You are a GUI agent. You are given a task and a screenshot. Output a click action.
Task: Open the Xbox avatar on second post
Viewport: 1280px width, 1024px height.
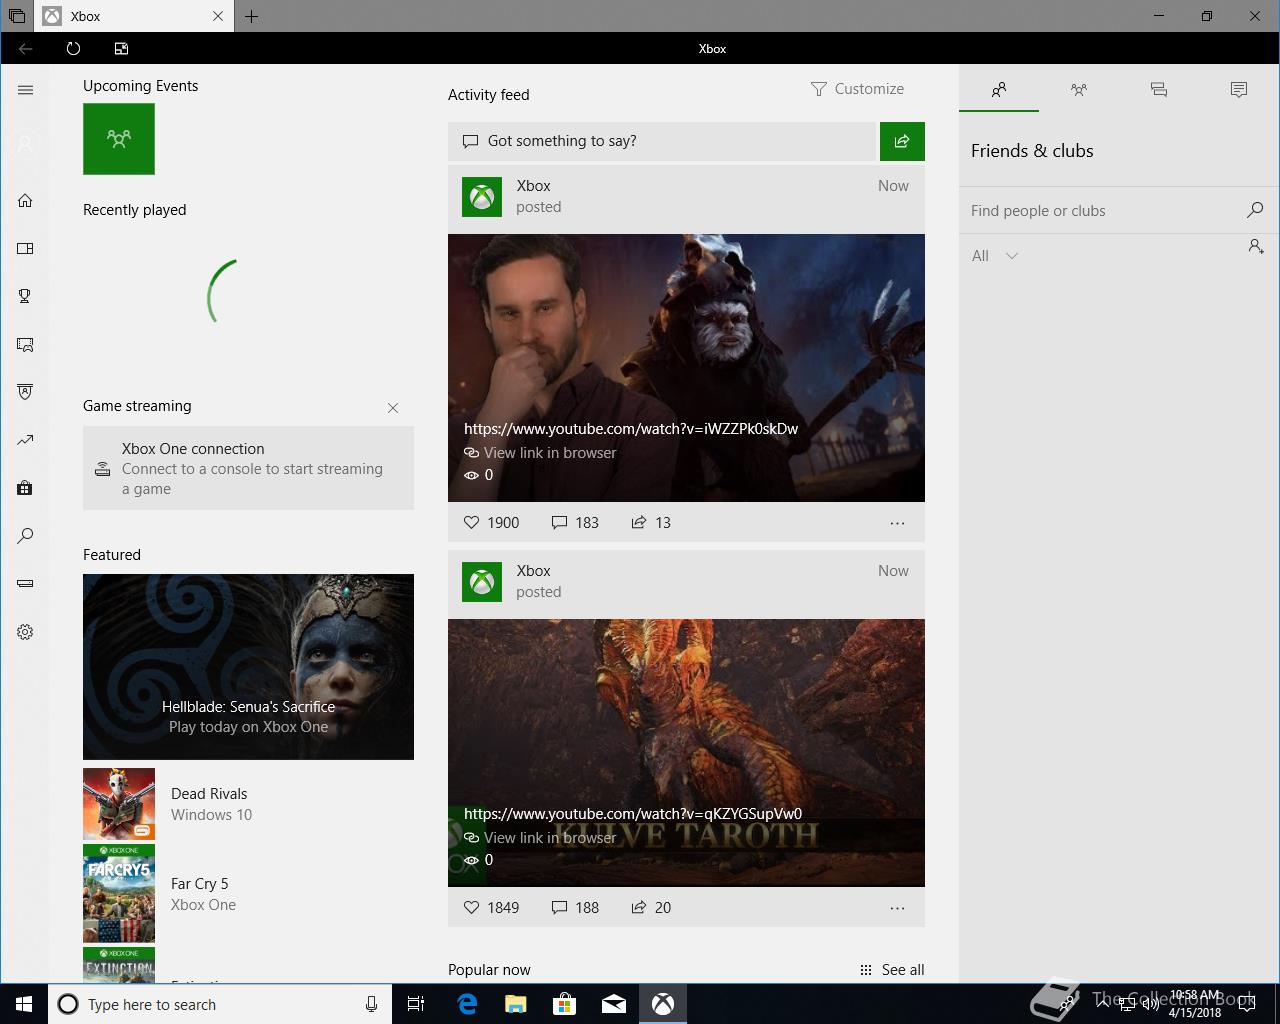click(482, 581)
